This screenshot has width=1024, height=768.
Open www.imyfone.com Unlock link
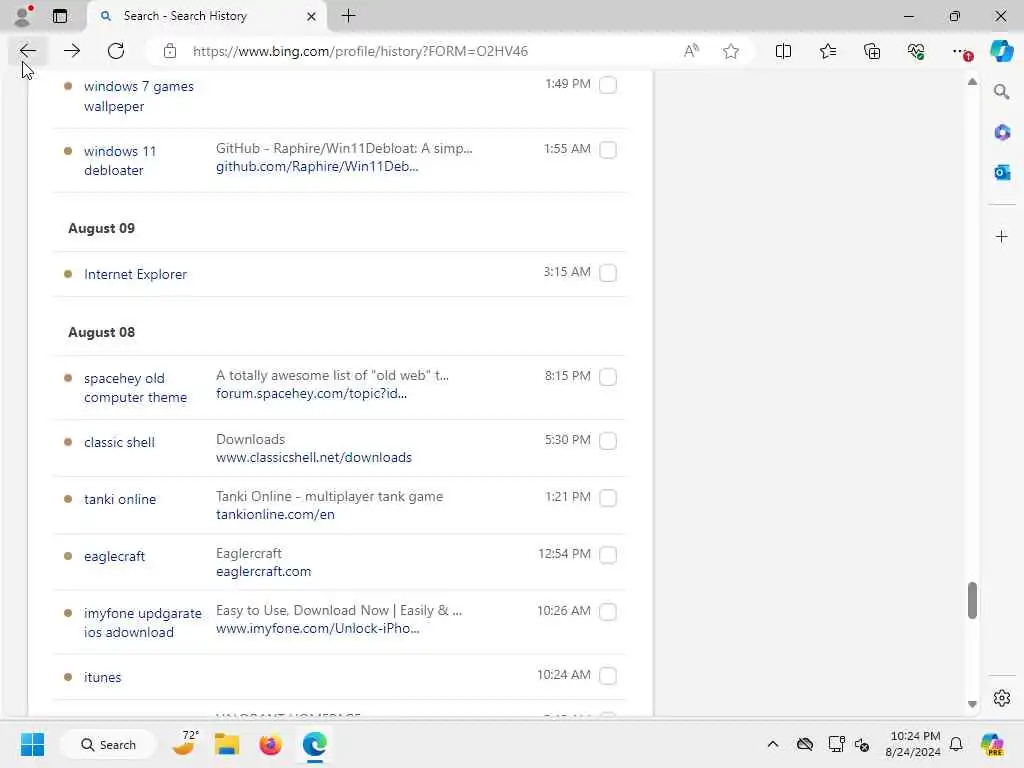click(x=317, y=628)
